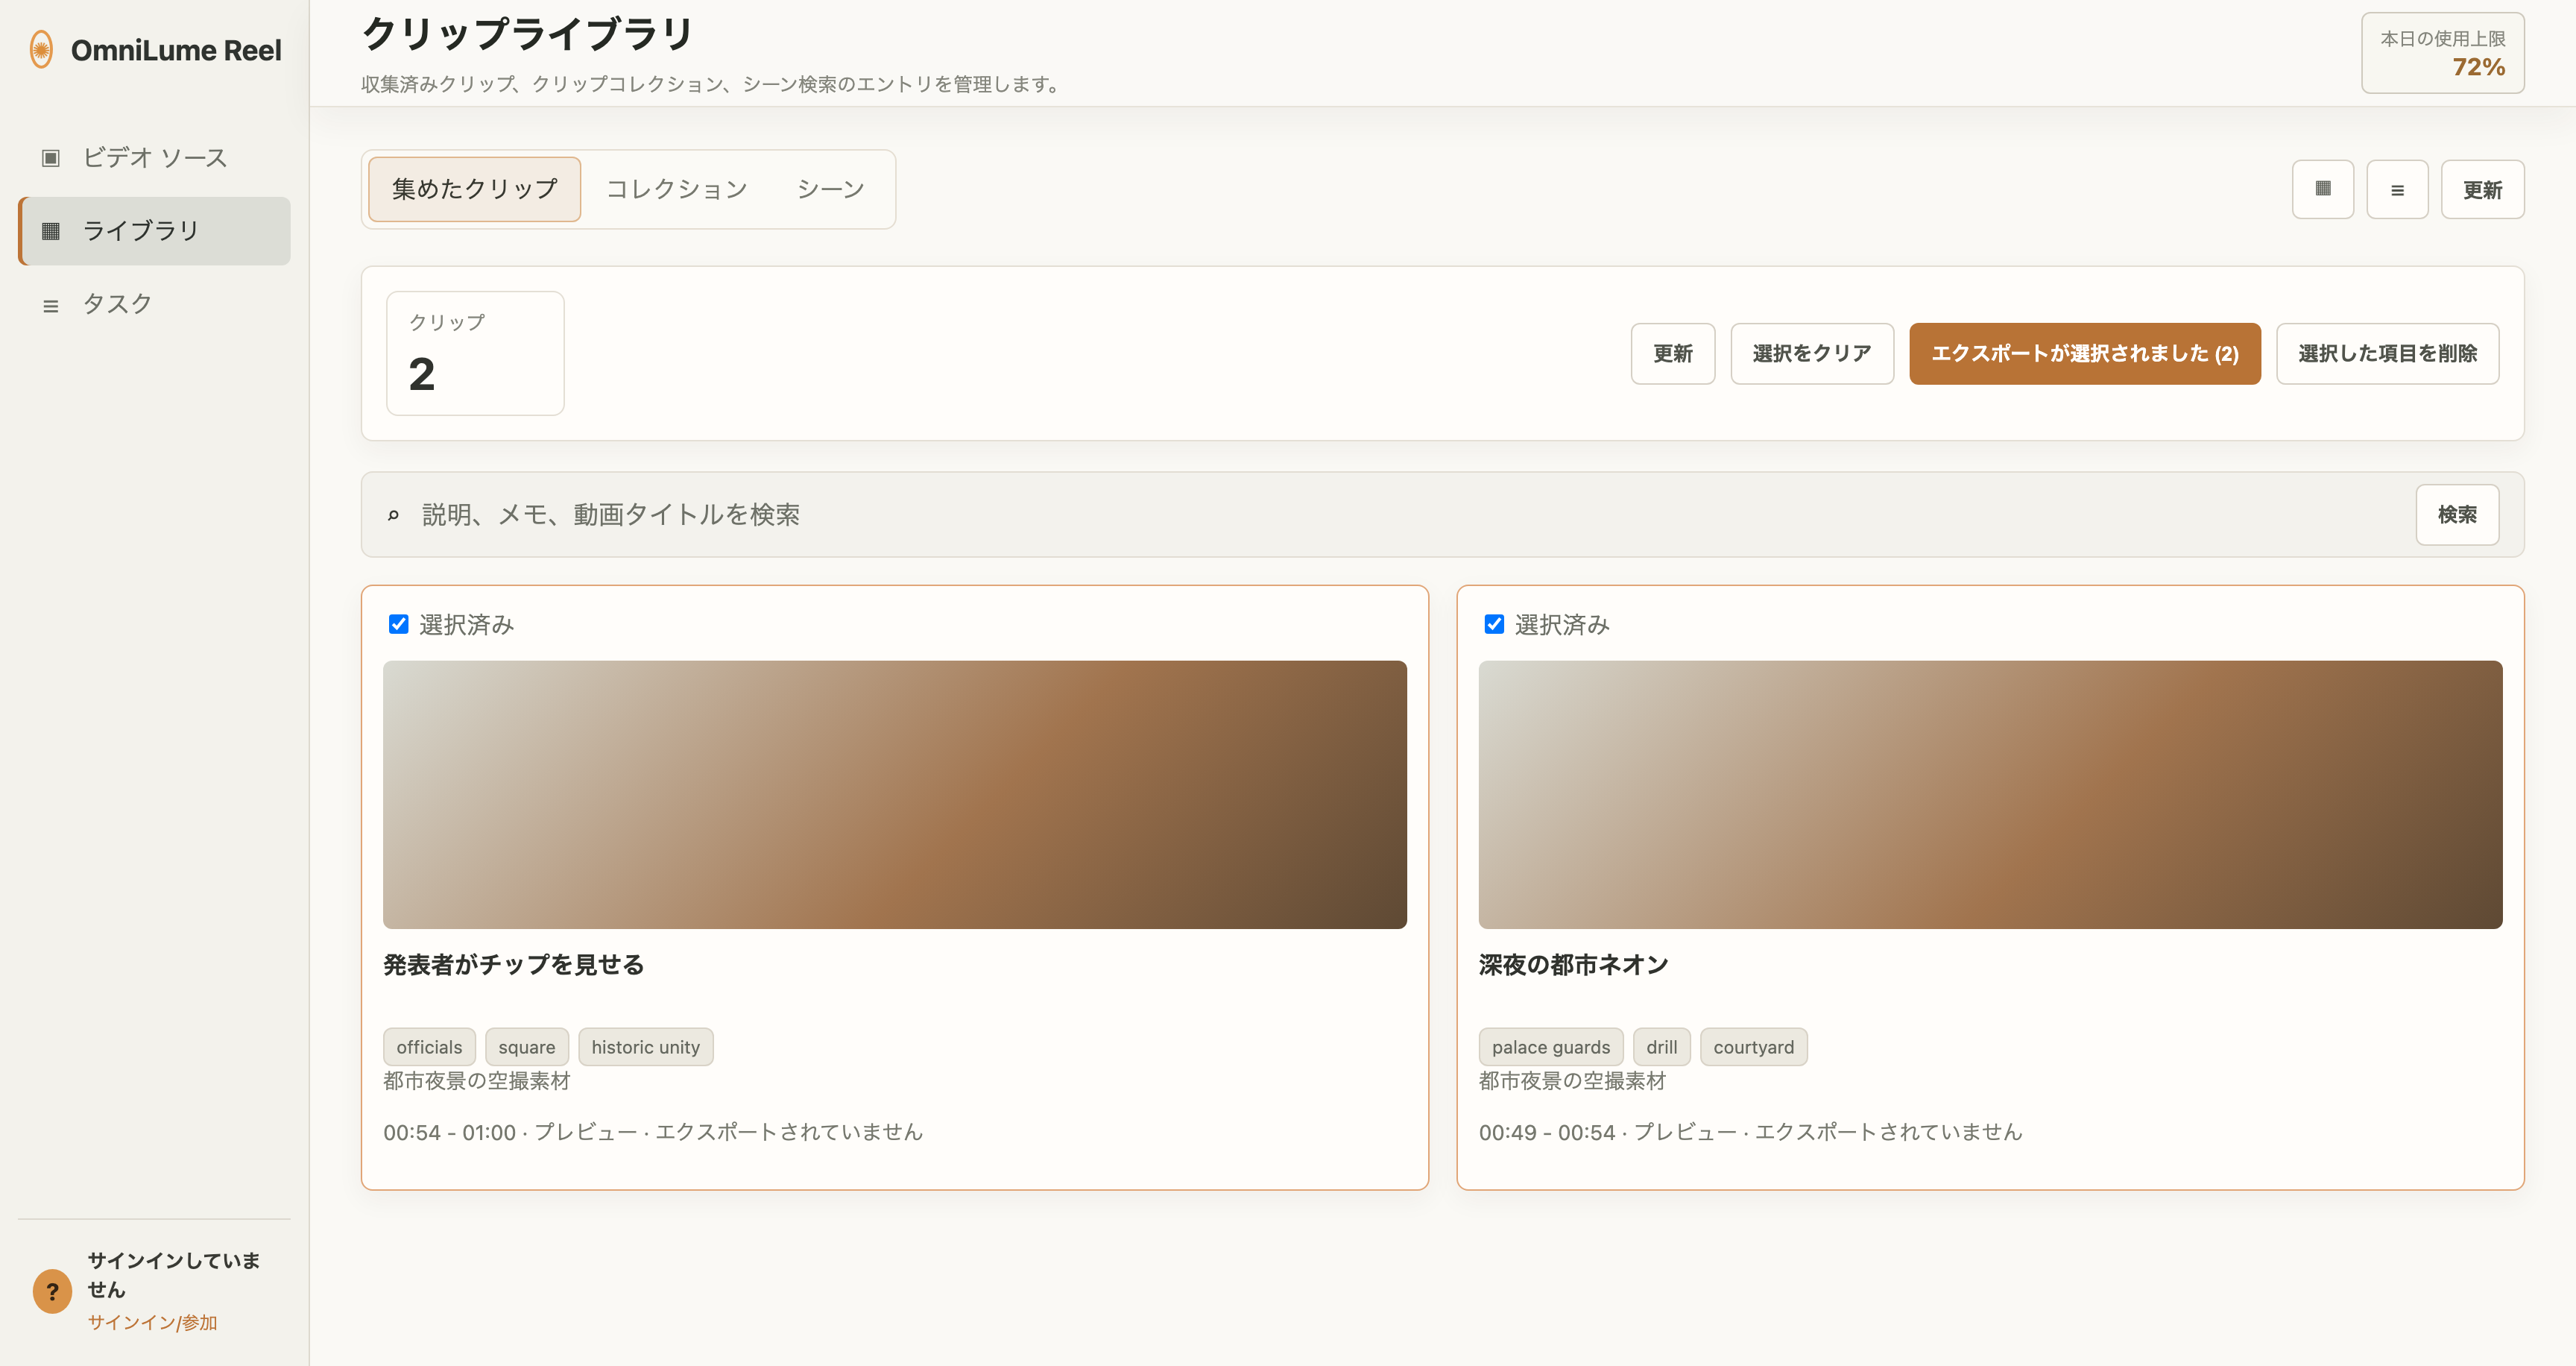The height and width of the screenshot is (1366, 2576).
Task: Open the 集めたクリップ tab
Action: coord(474,189)
